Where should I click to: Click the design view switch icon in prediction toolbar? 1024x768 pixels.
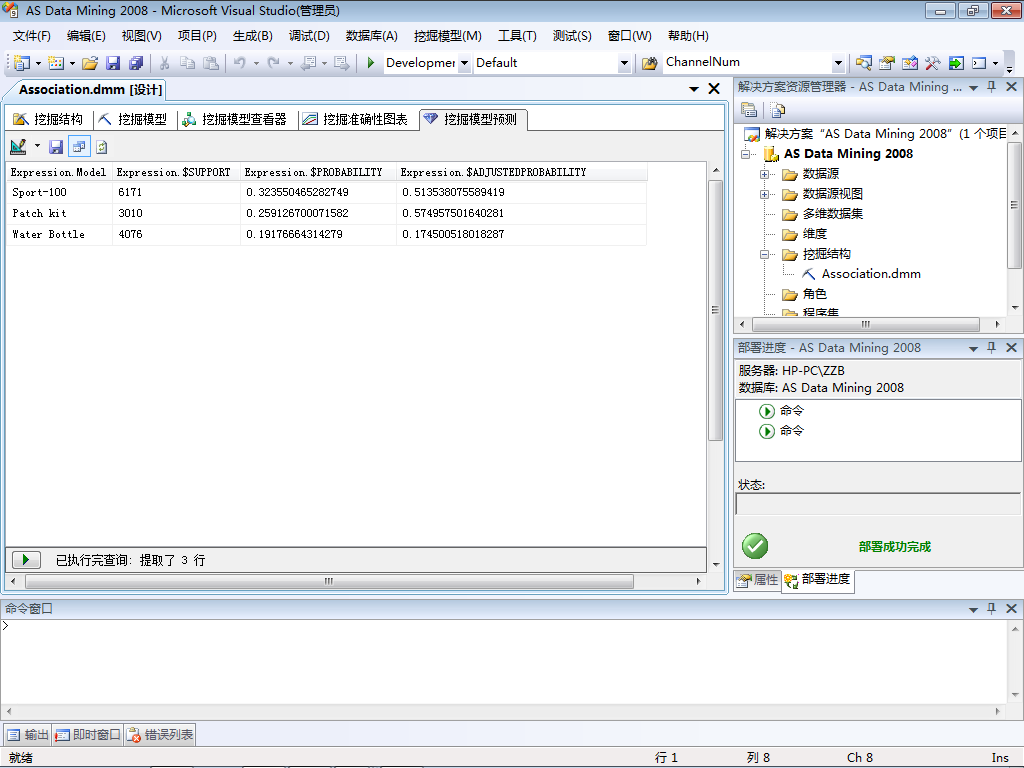(x=18, y=147)
